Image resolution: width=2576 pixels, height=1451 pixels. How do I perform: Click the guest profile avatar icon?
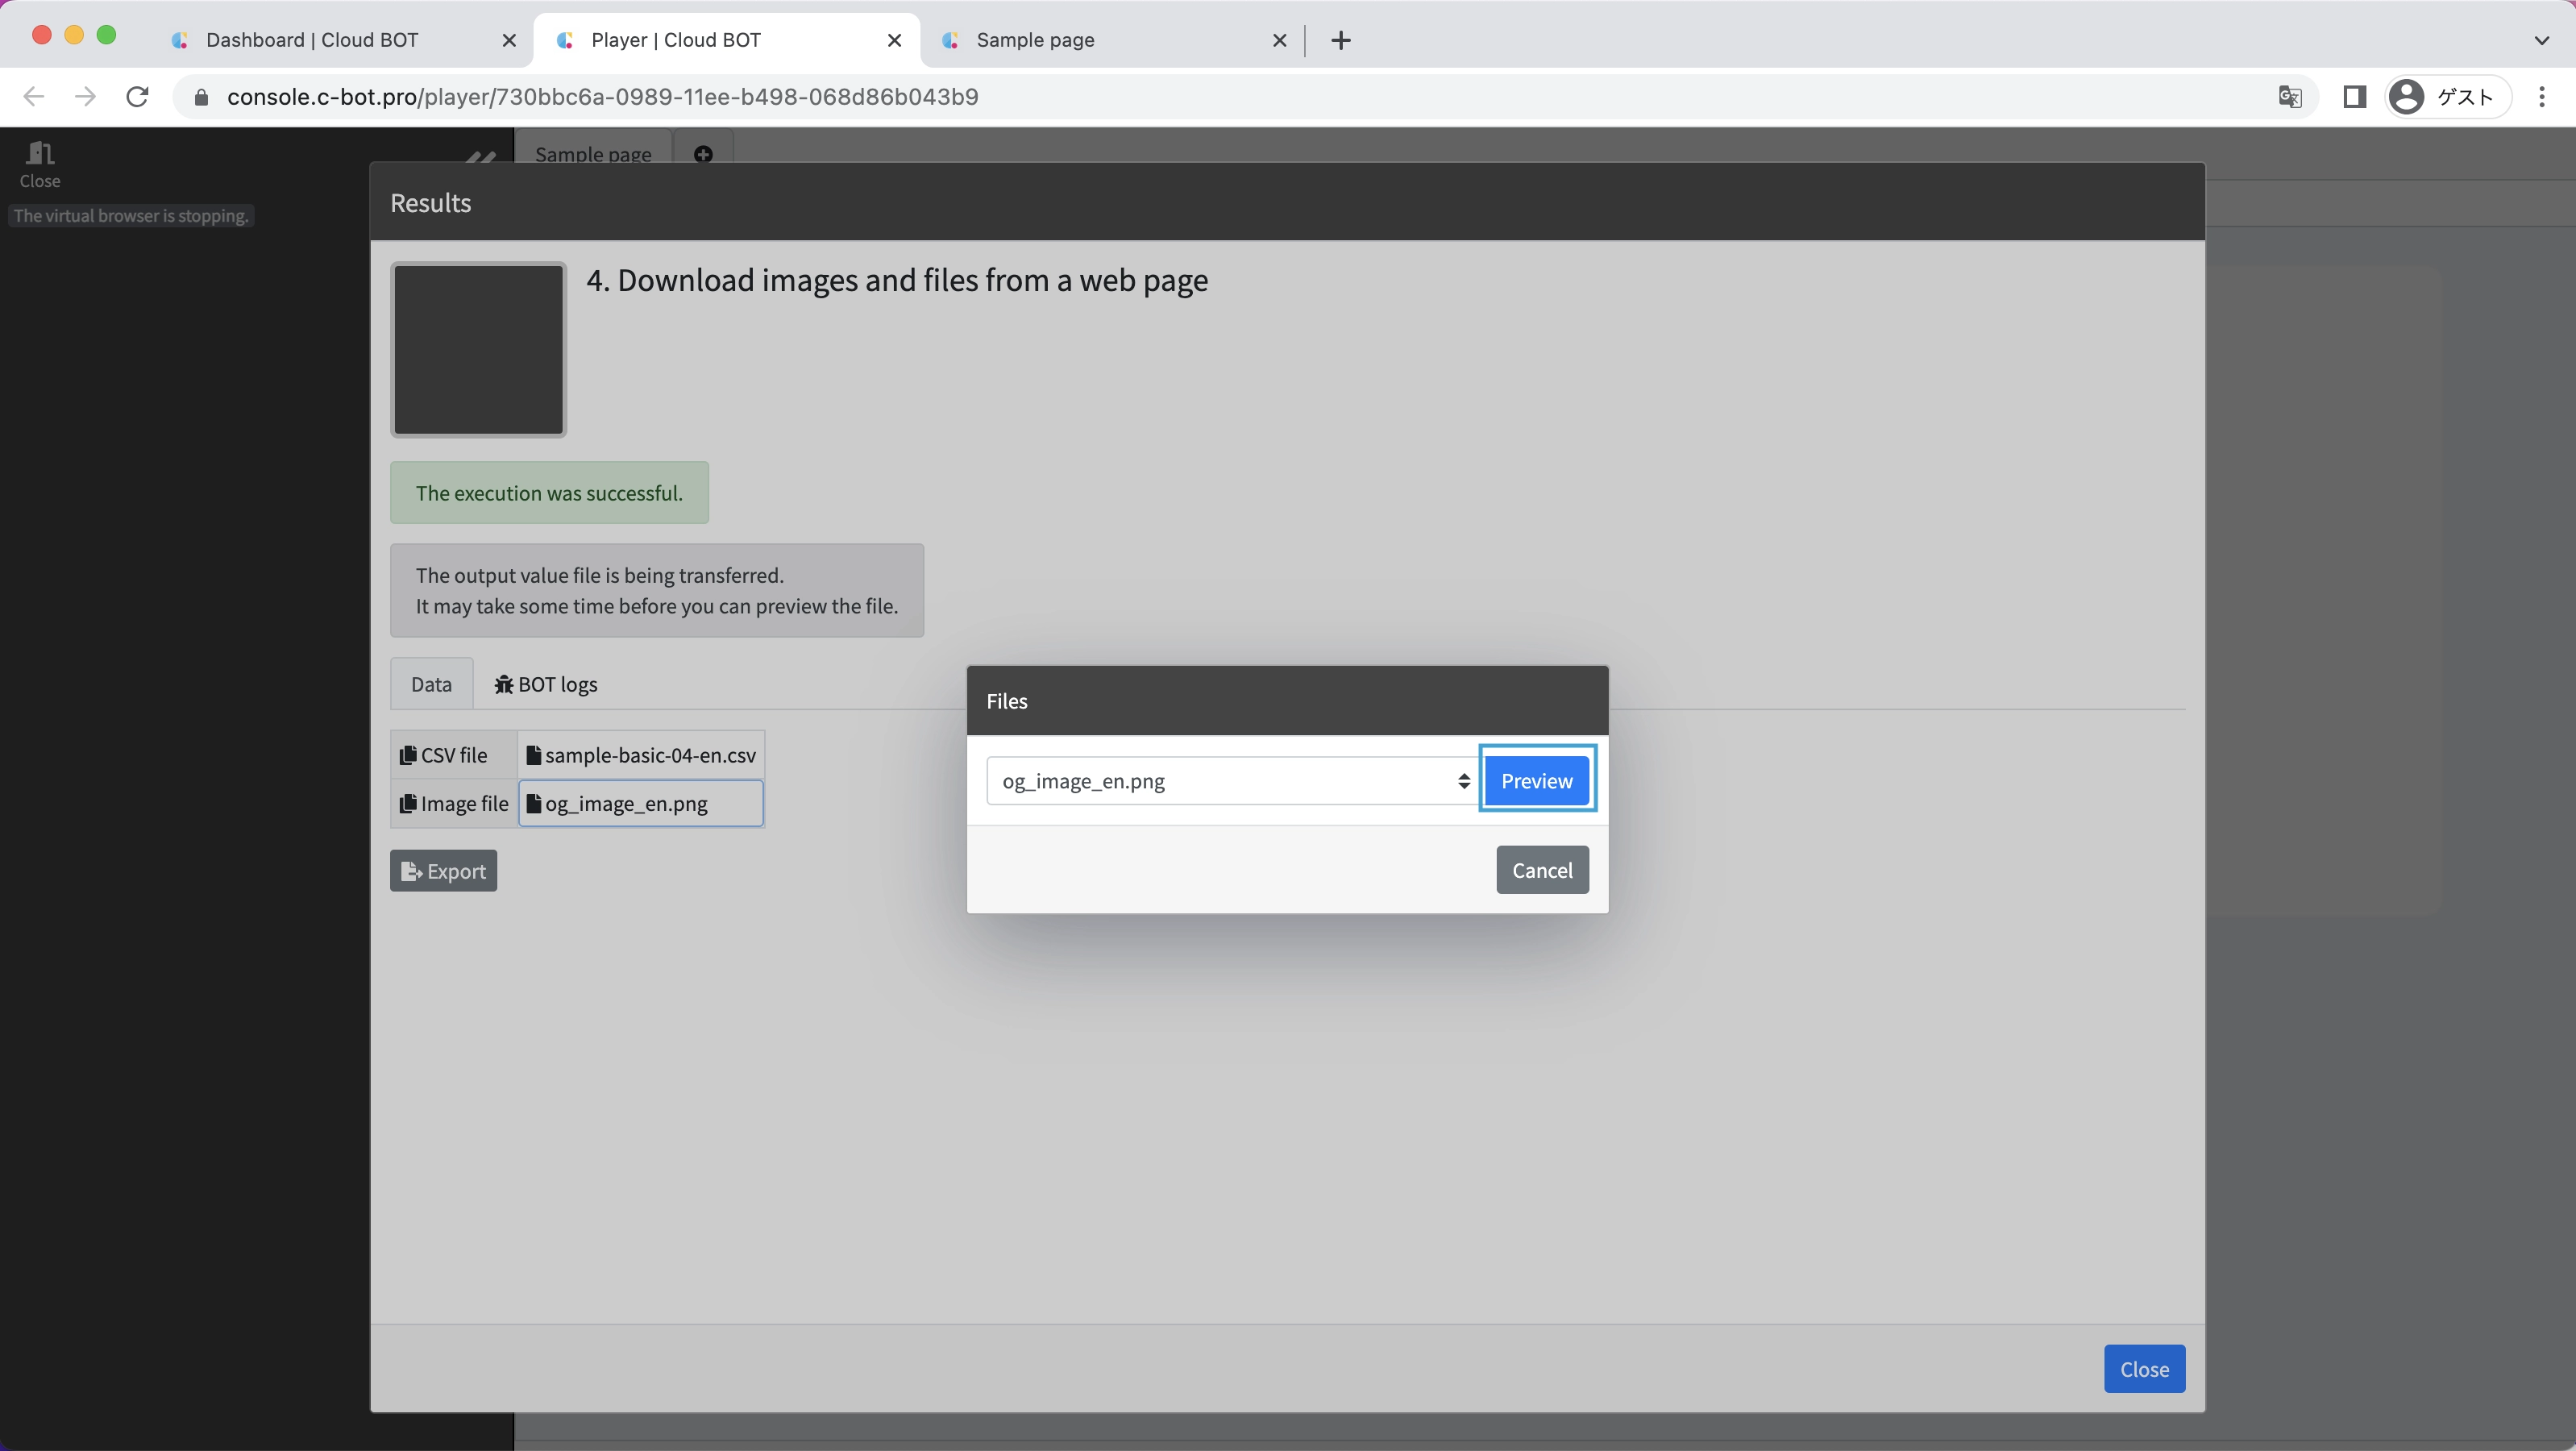[x=2406, y=97]
